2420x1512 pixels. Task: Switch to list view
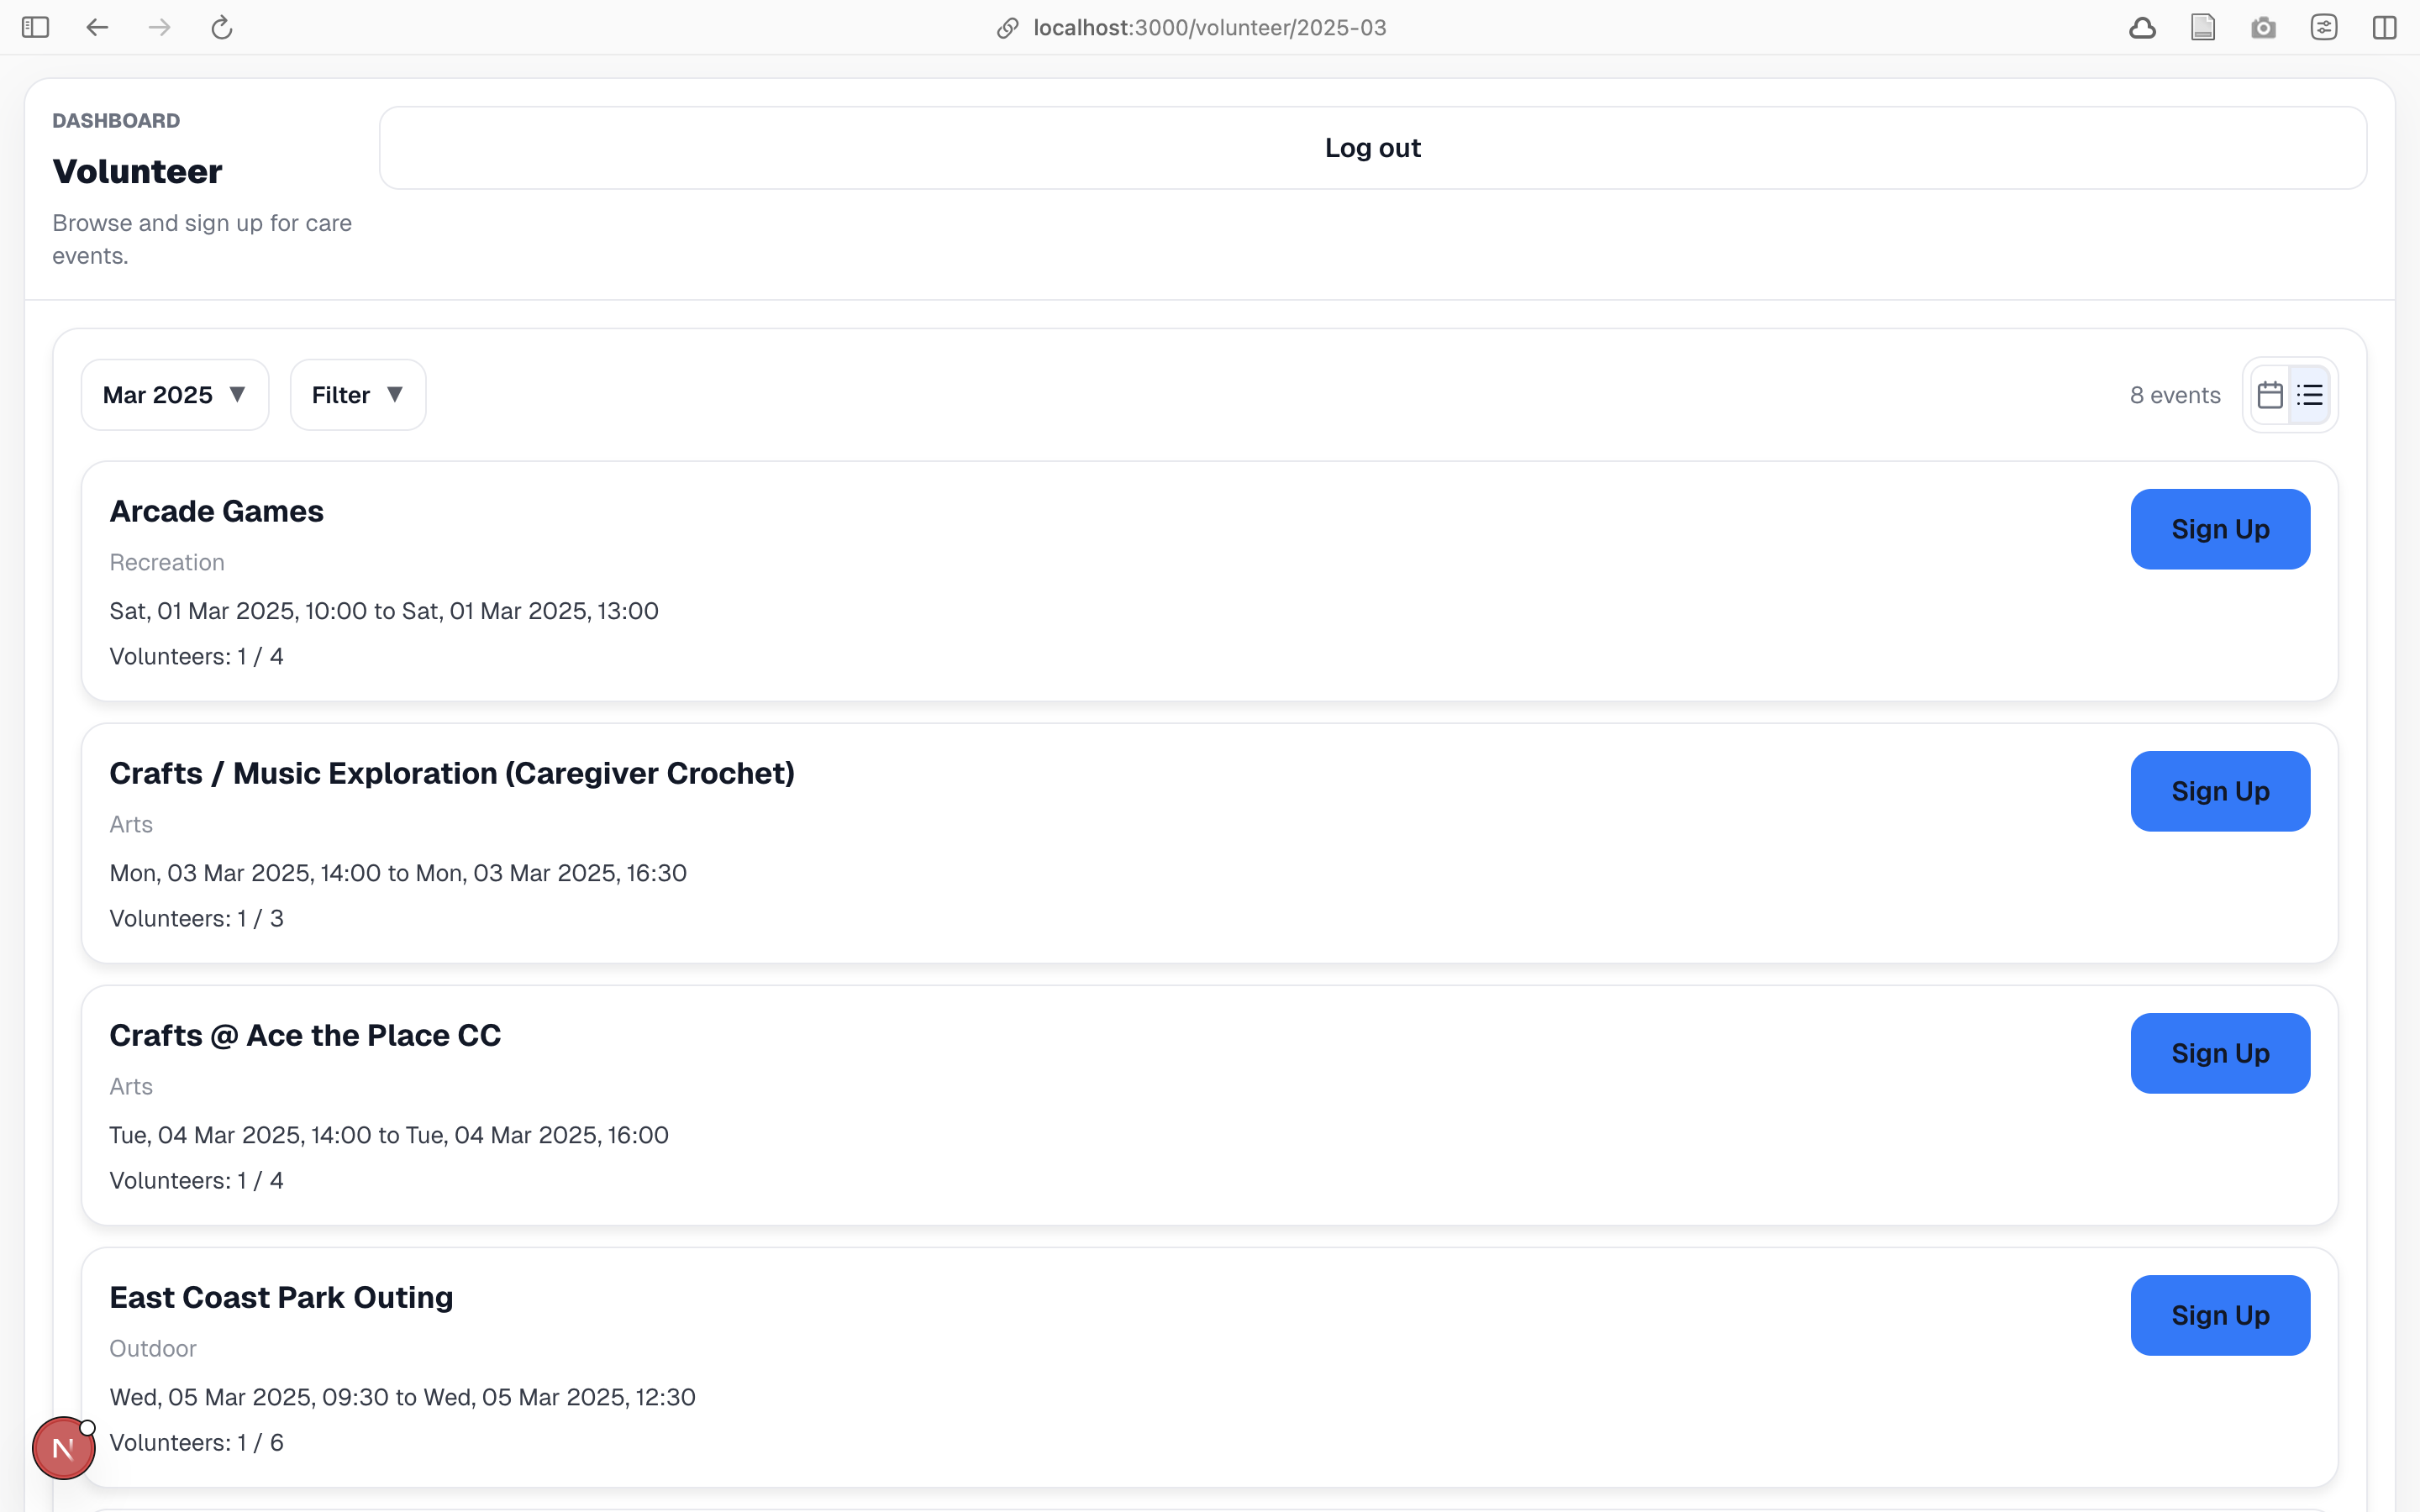tap(2310, 395)
